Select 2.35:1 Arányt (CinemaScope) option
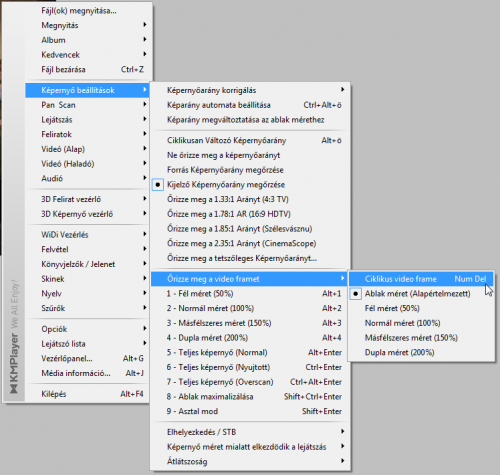Screen dimensions: 500x475 tap(250, 243)
